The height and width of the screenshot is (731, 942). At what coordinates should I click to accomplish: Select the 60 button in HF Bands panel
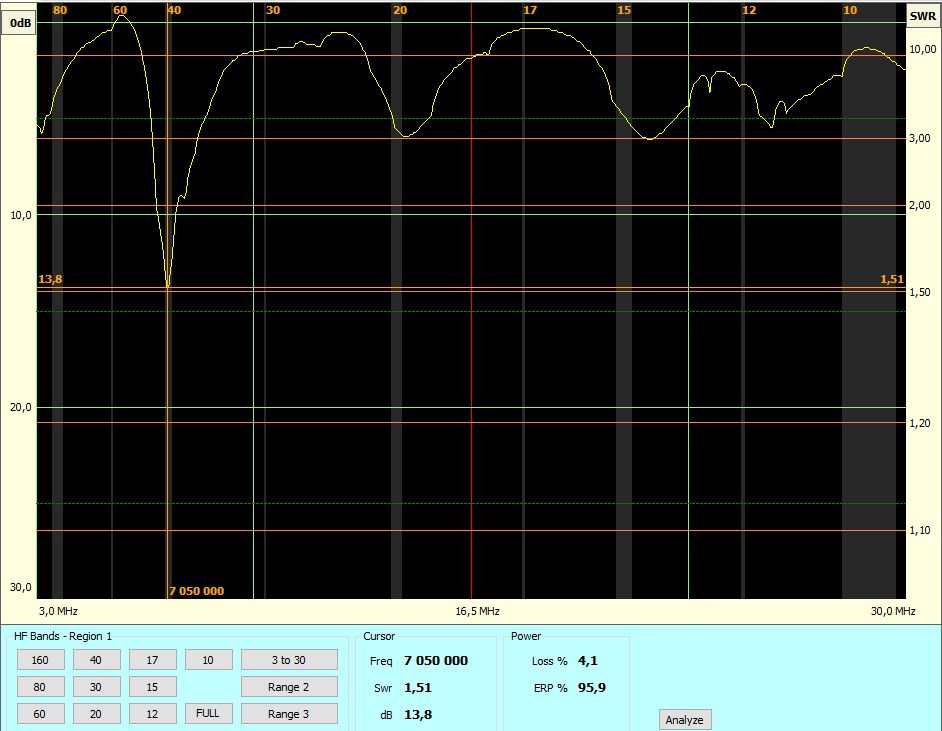[40, 714]
